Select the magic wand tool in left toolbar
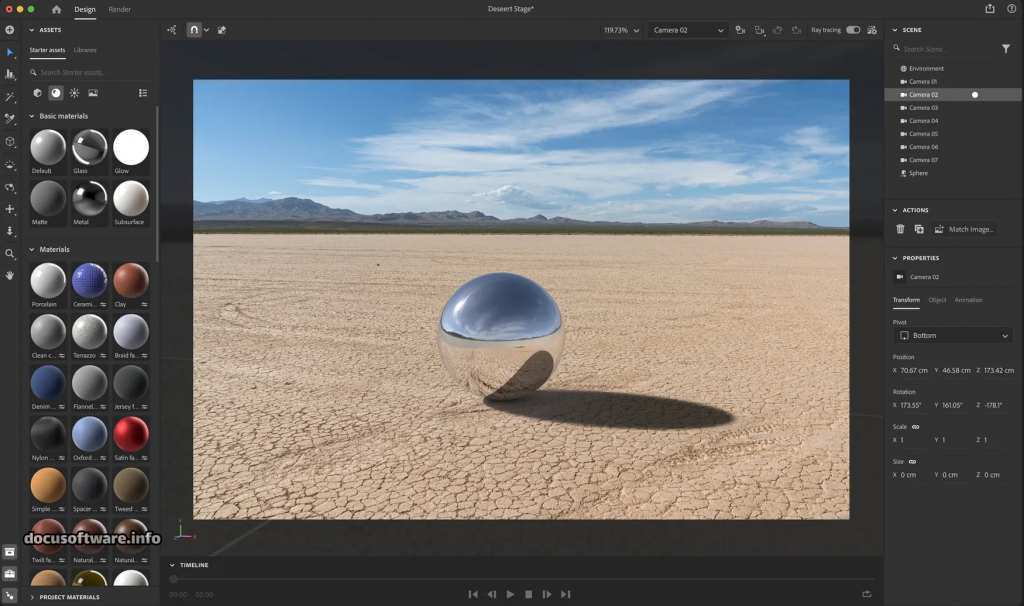The width and height of the screenshot is (1024, 606). pos(10,97)
